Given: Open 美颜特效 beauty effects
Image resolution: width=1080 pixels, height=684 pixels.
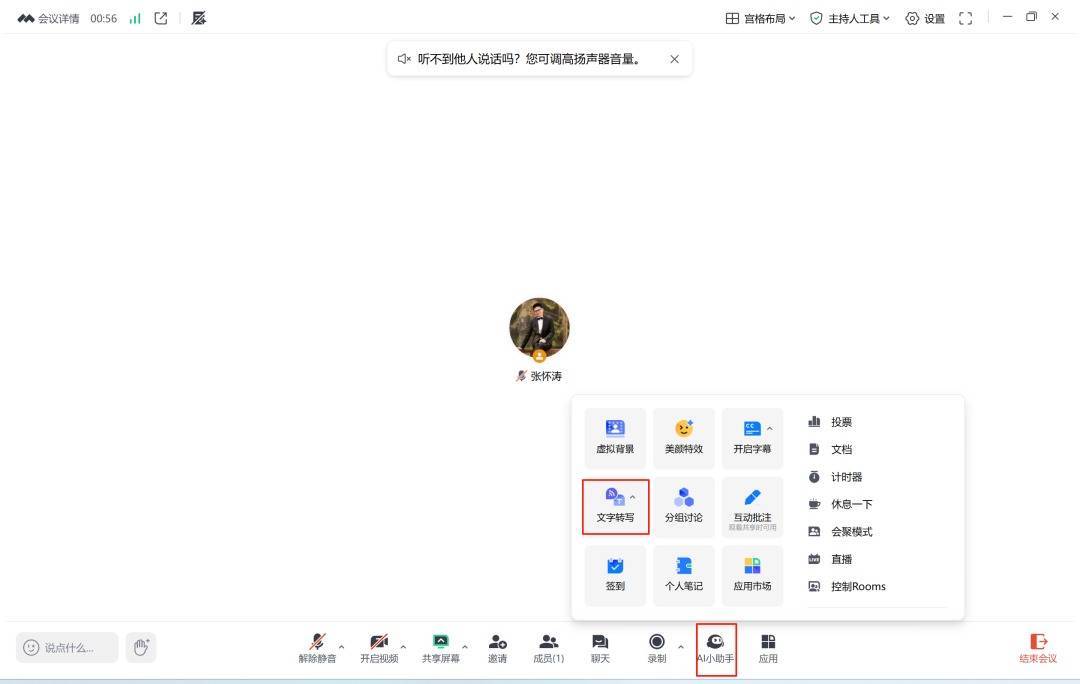Looking at the screenshot, I should tap(684, 437).
